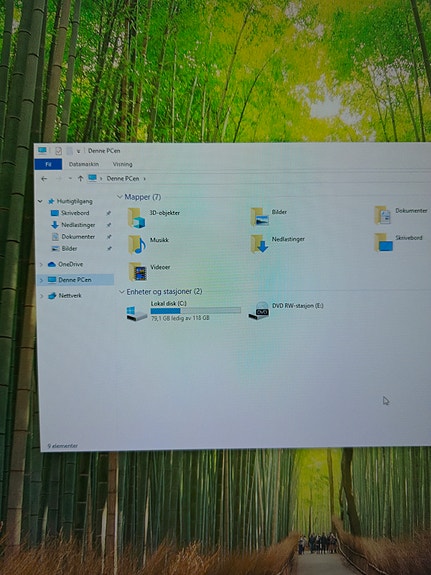Go back with the left arrow button

(x=44, y=179)
